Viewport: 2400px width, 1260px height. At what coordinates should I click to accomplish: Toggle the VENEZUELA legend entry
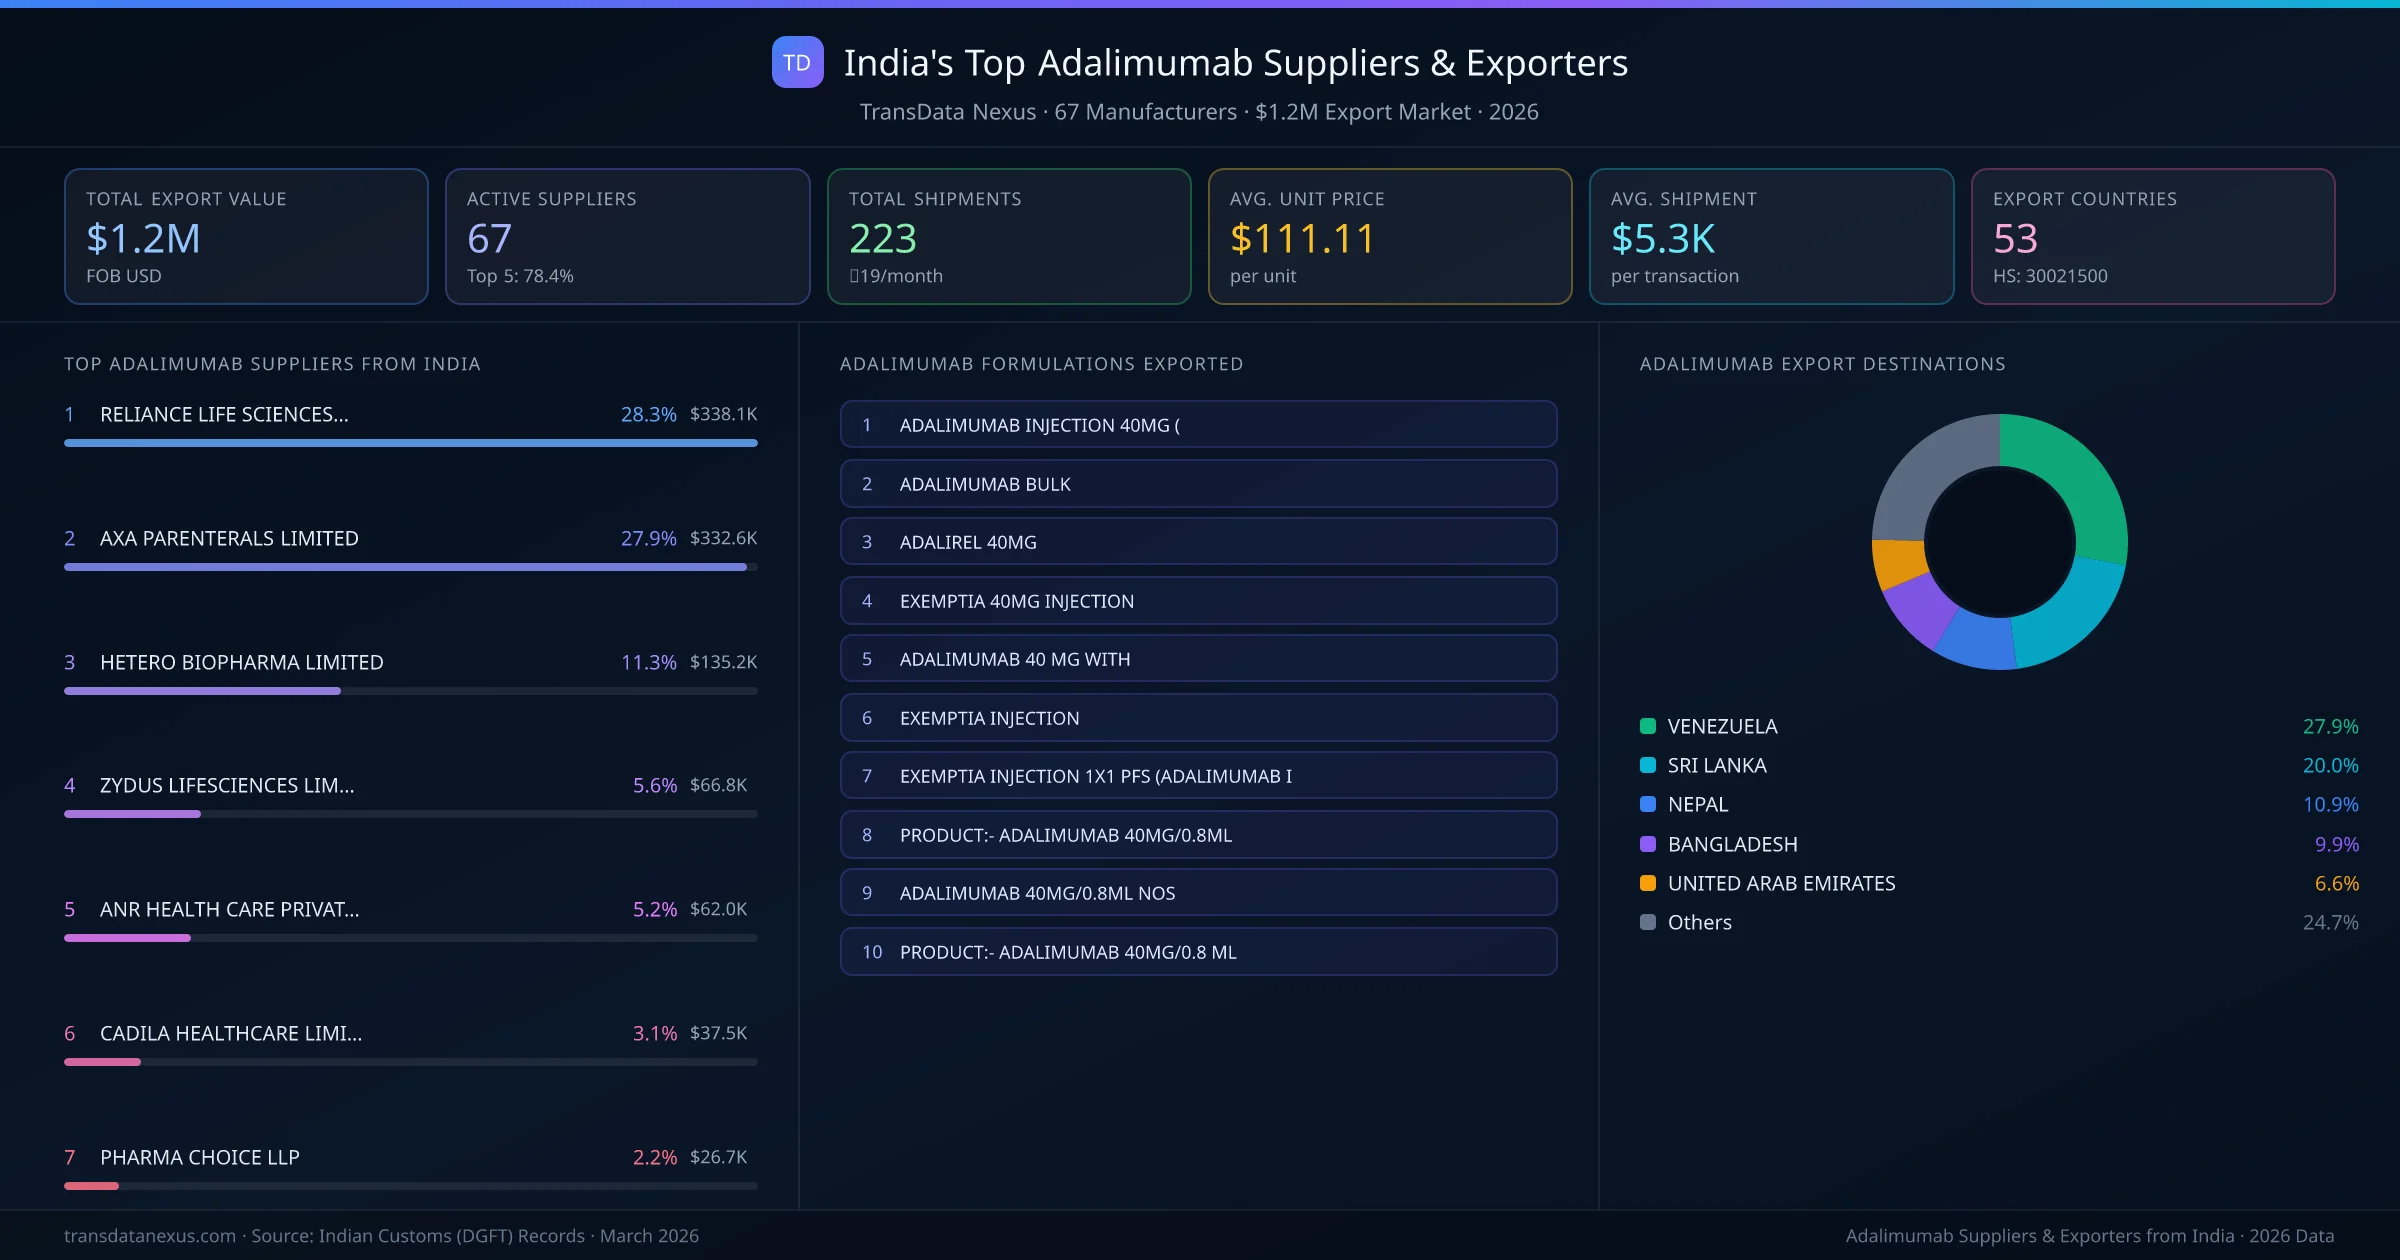(1720, 726)
